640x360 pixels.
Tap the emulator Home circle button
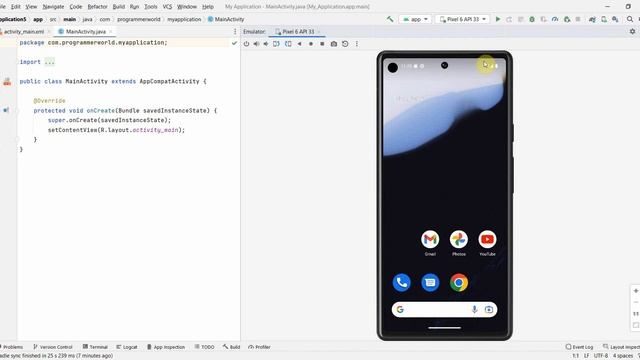coord(311,44)
